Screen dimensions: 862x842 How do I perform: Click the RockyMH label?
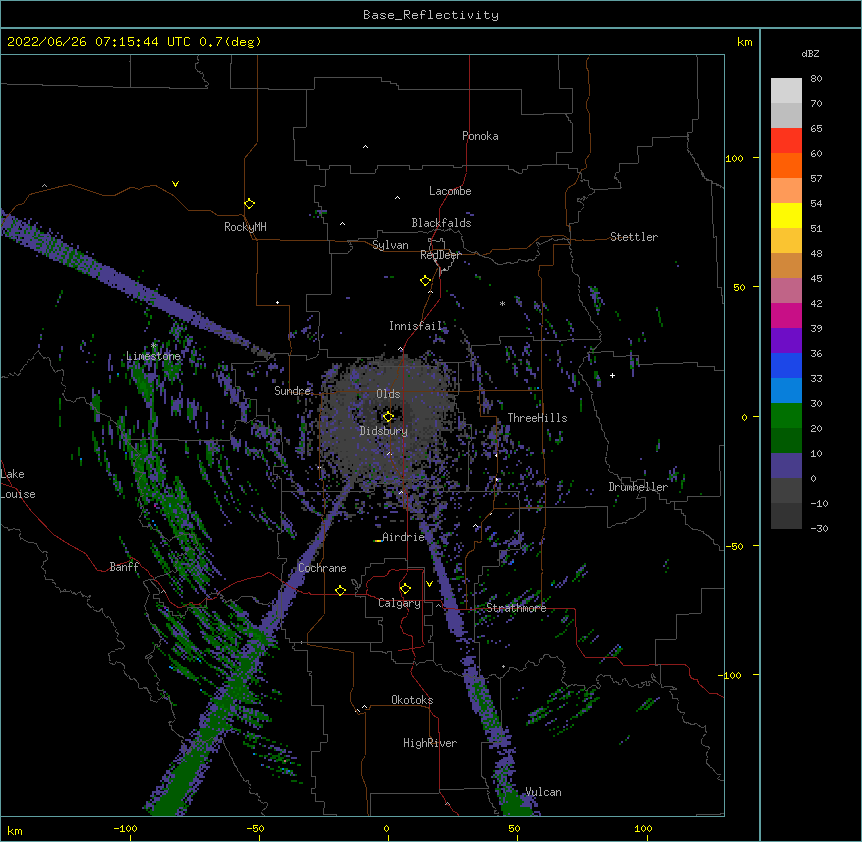click(245, 227)
